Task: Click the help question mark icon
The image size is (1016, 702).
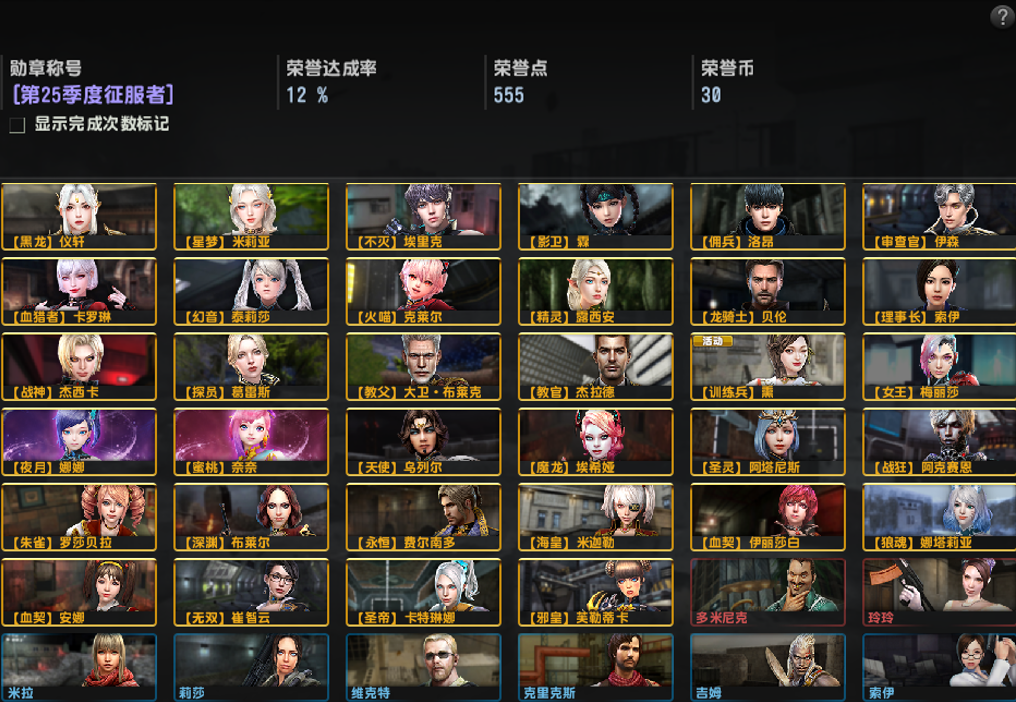Action: [x=1002, y=17]
